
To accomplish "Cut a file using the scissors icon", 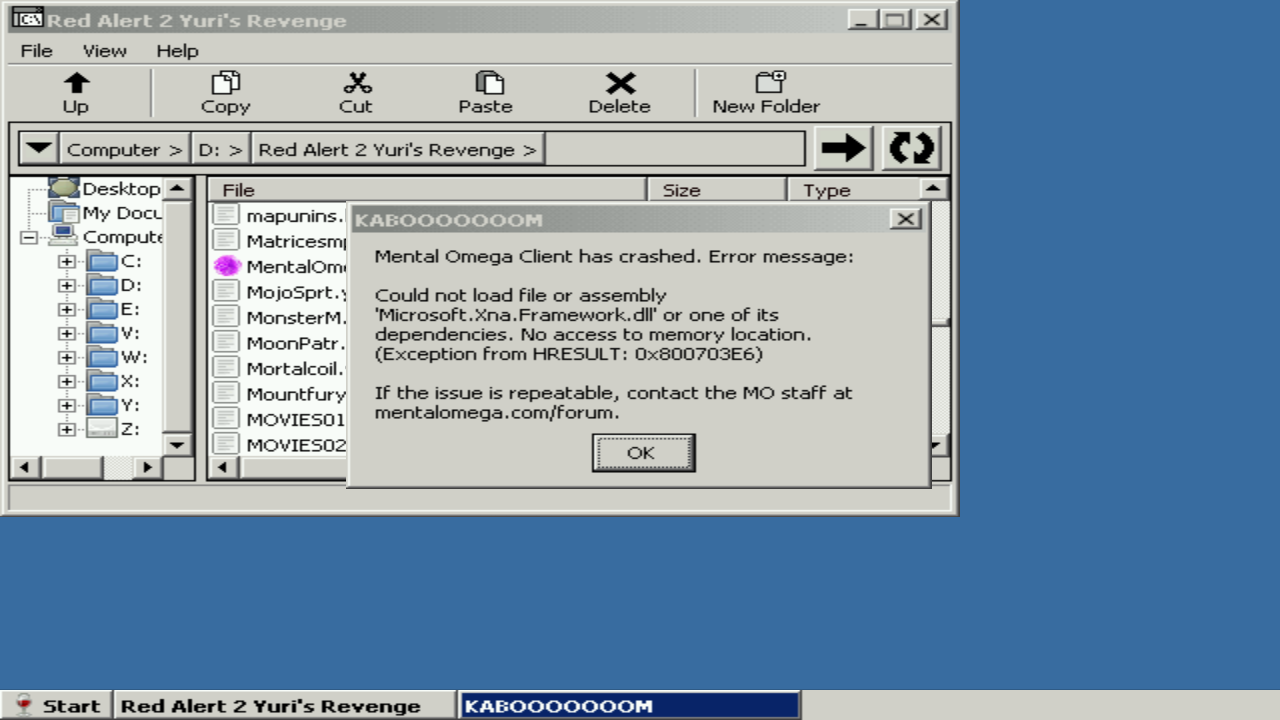I will (x=357, y=92).
